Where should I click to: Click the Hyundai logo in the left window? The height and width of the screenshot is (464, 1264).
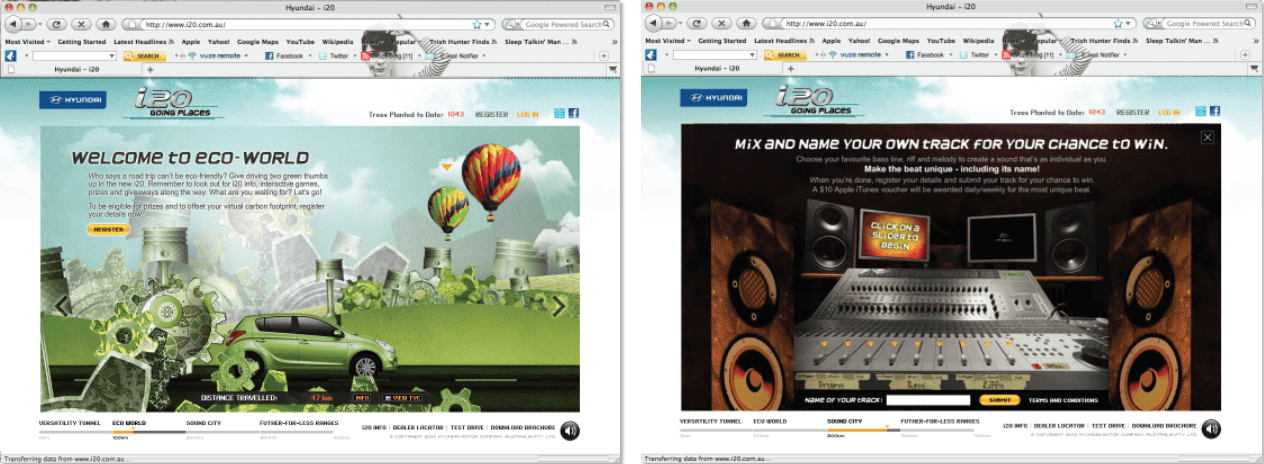[x=71, y=99]
